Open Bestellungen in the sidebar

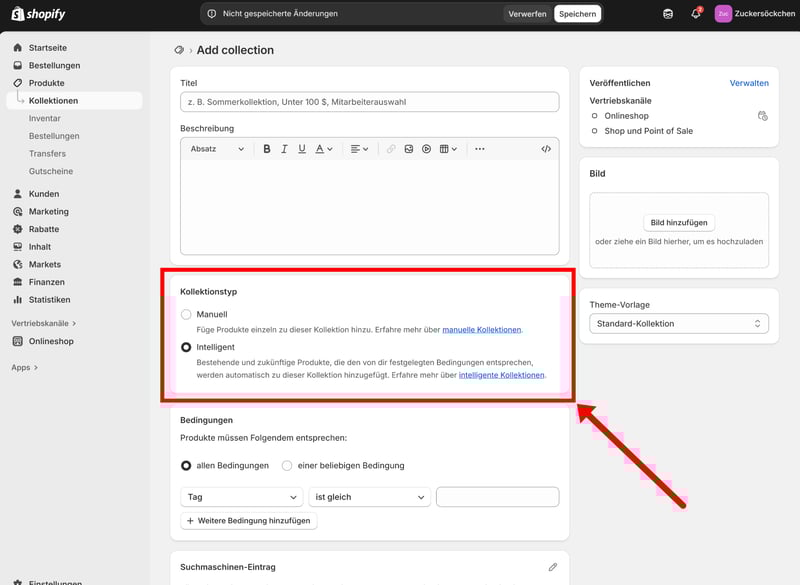click(54, 66)
